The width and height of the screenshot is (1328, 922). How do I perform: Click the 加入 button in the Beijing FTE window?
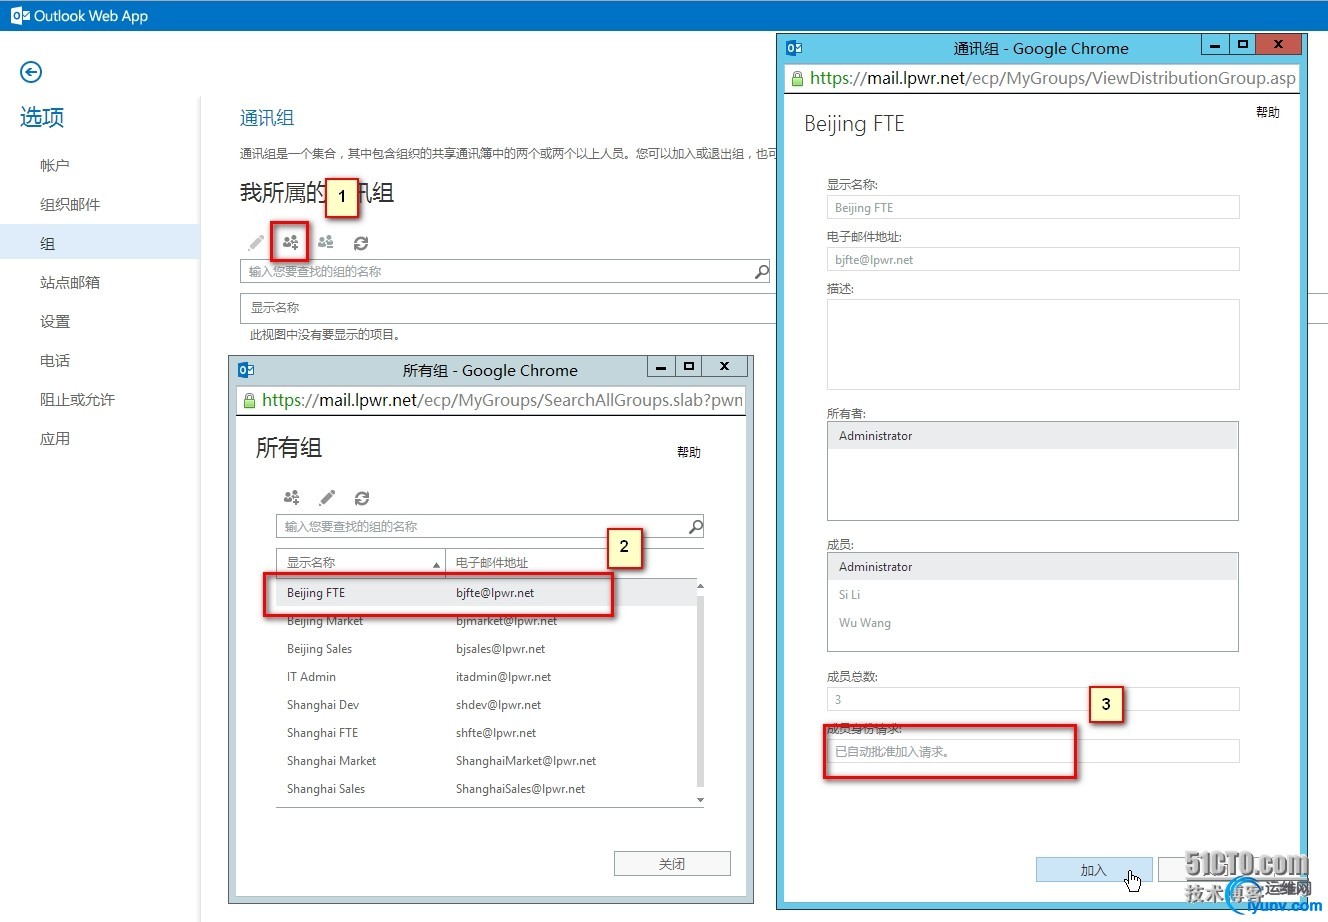click(1094, 870)
